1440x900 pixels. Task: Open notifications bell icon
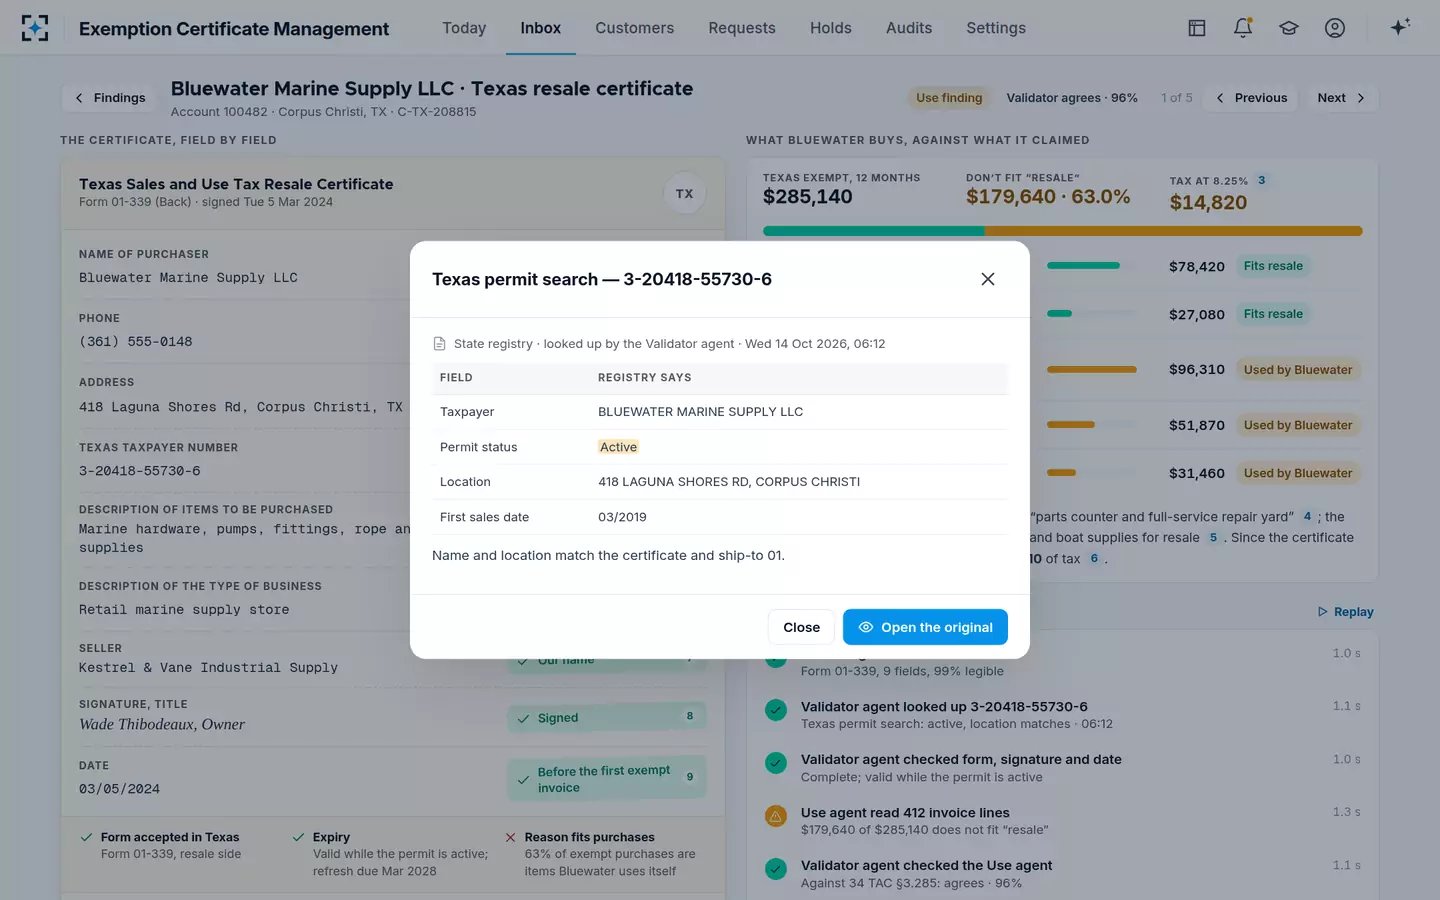1243,28
